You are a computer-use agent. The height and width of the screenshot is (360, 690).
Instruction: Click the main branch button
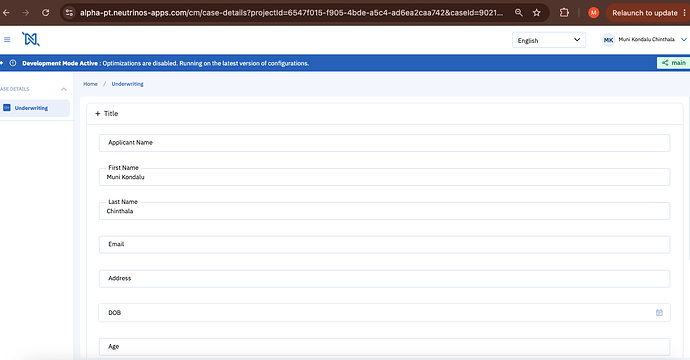(673, 63)
